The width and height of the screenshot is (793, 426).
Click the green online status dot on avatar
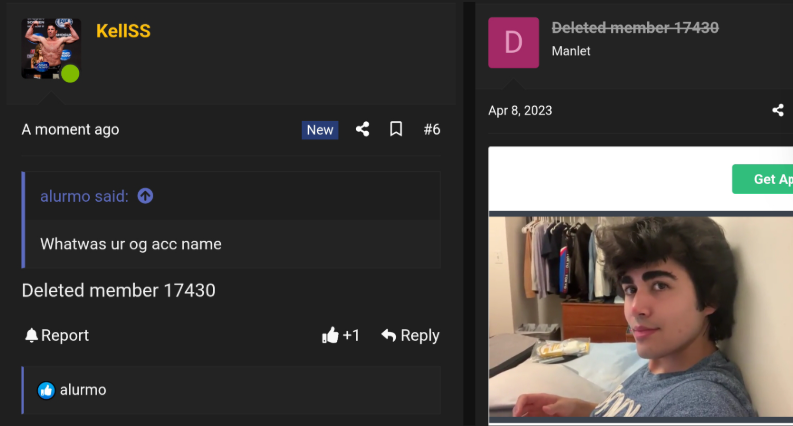click(70, 74)
